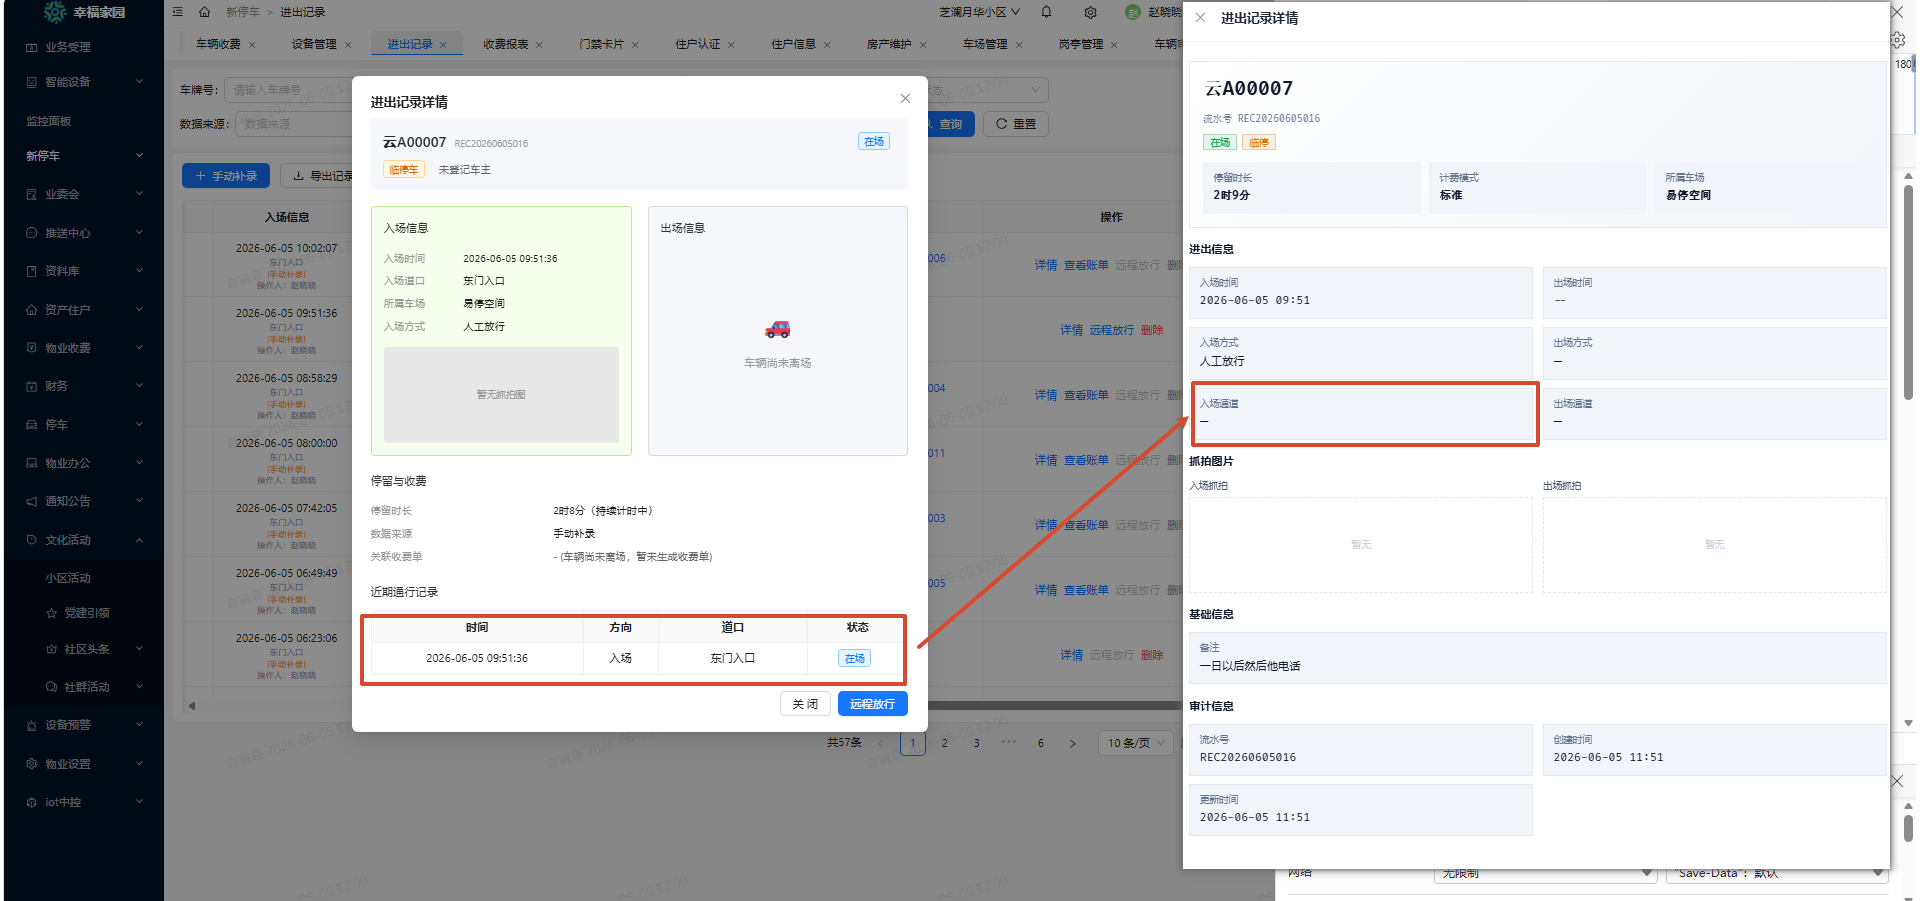This screenshot has width=1920, height=901.
Task: Click the right panel's vertical scrollbar
Action: pyautogui.click(x=1908, y=290)
